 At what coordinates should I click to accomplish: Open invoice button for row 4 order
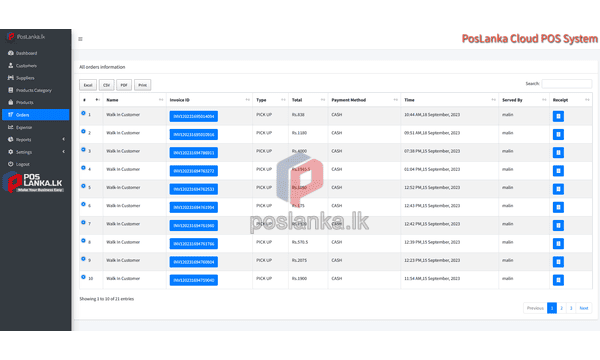click(194, 171)
